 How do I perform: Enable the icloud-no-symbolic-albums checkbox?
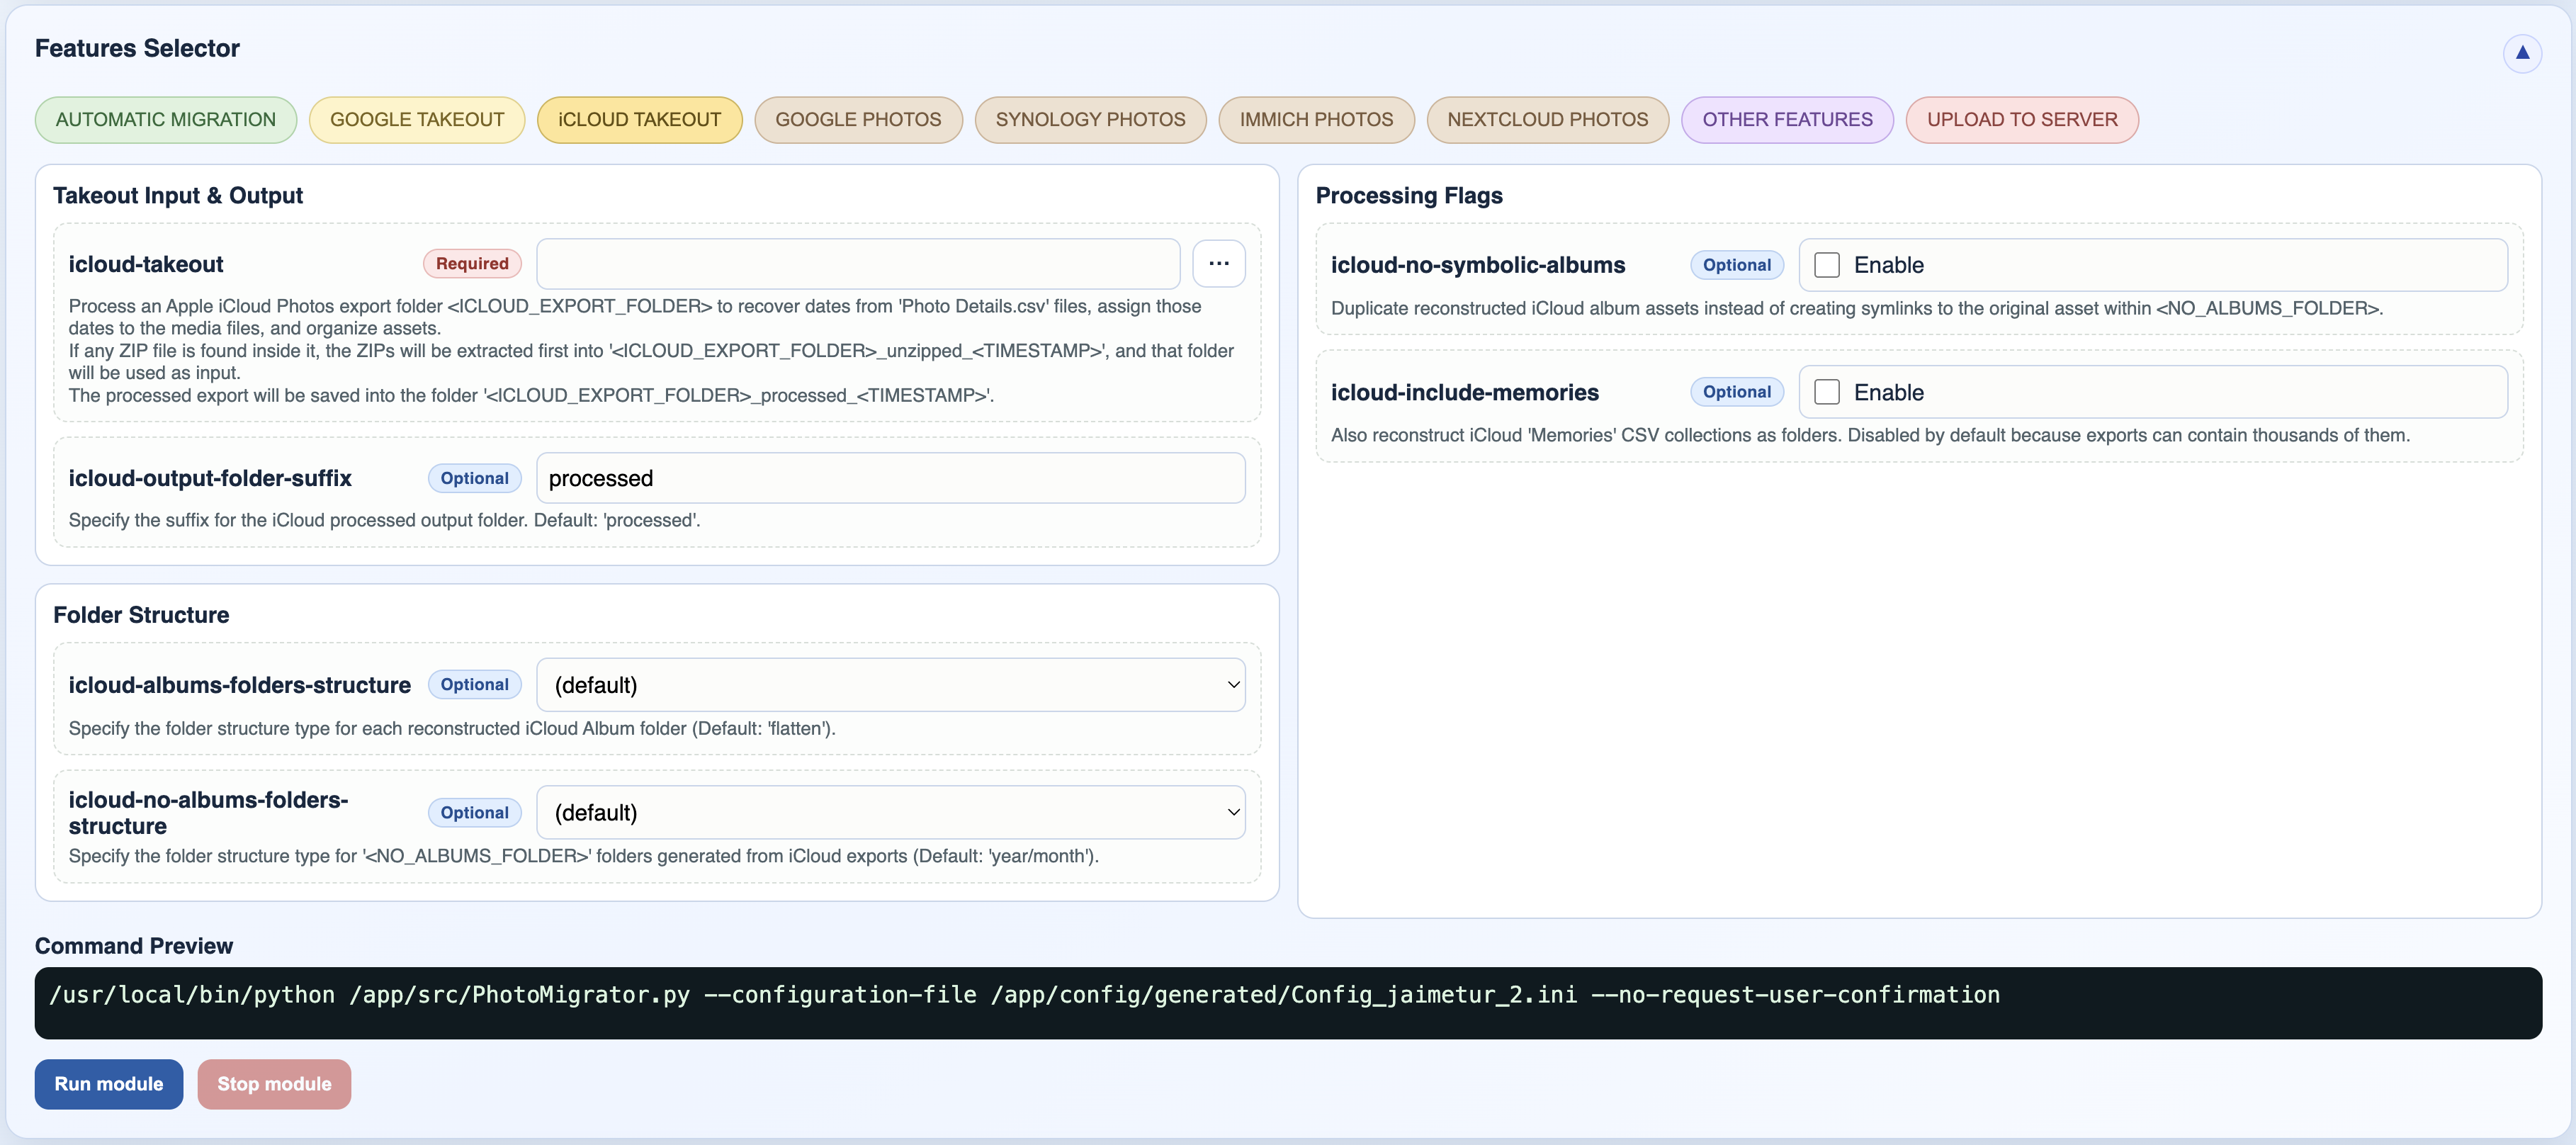point(1827,265)
